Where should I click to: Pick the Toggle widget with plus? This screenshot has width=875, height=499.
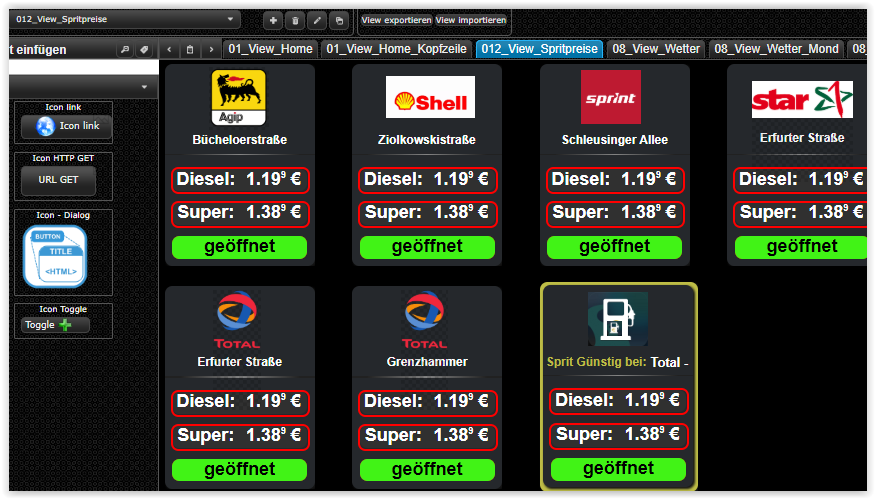click(55, 325)
